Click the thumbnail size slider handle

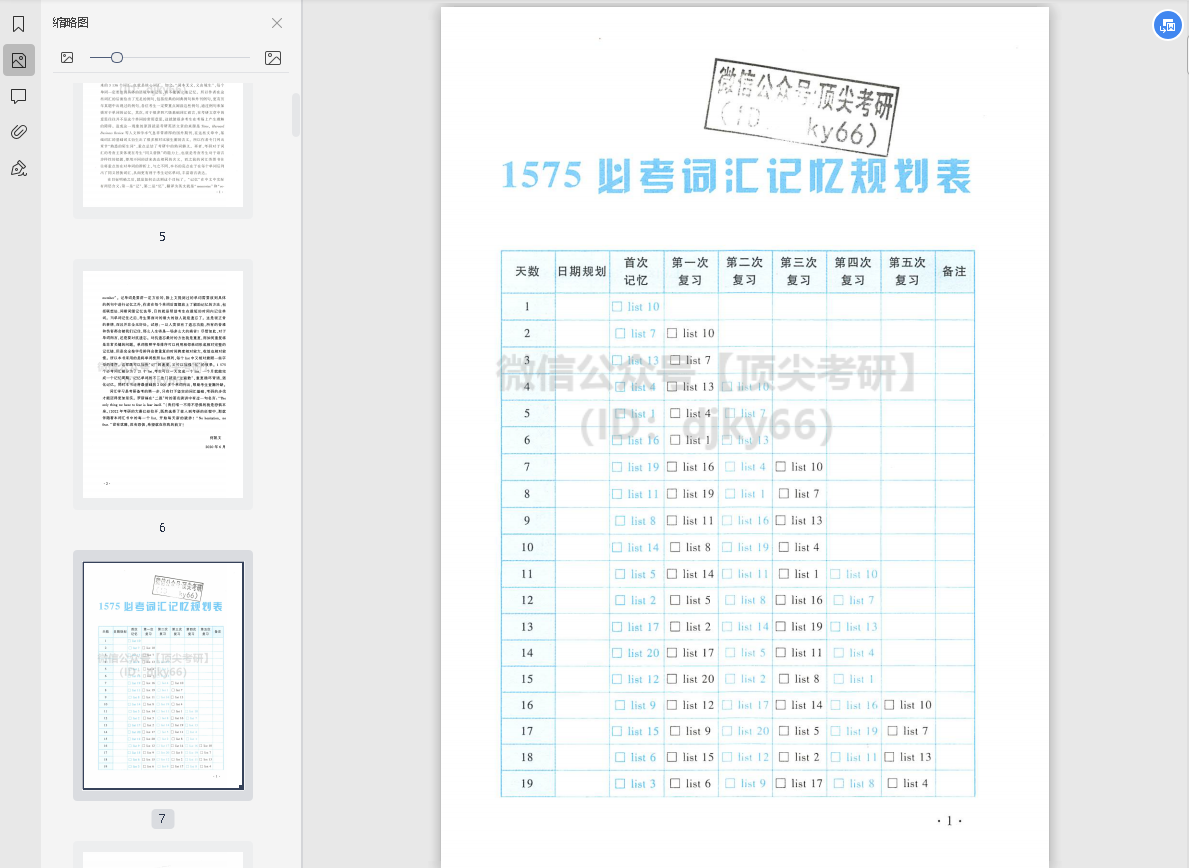click(117, 58)
